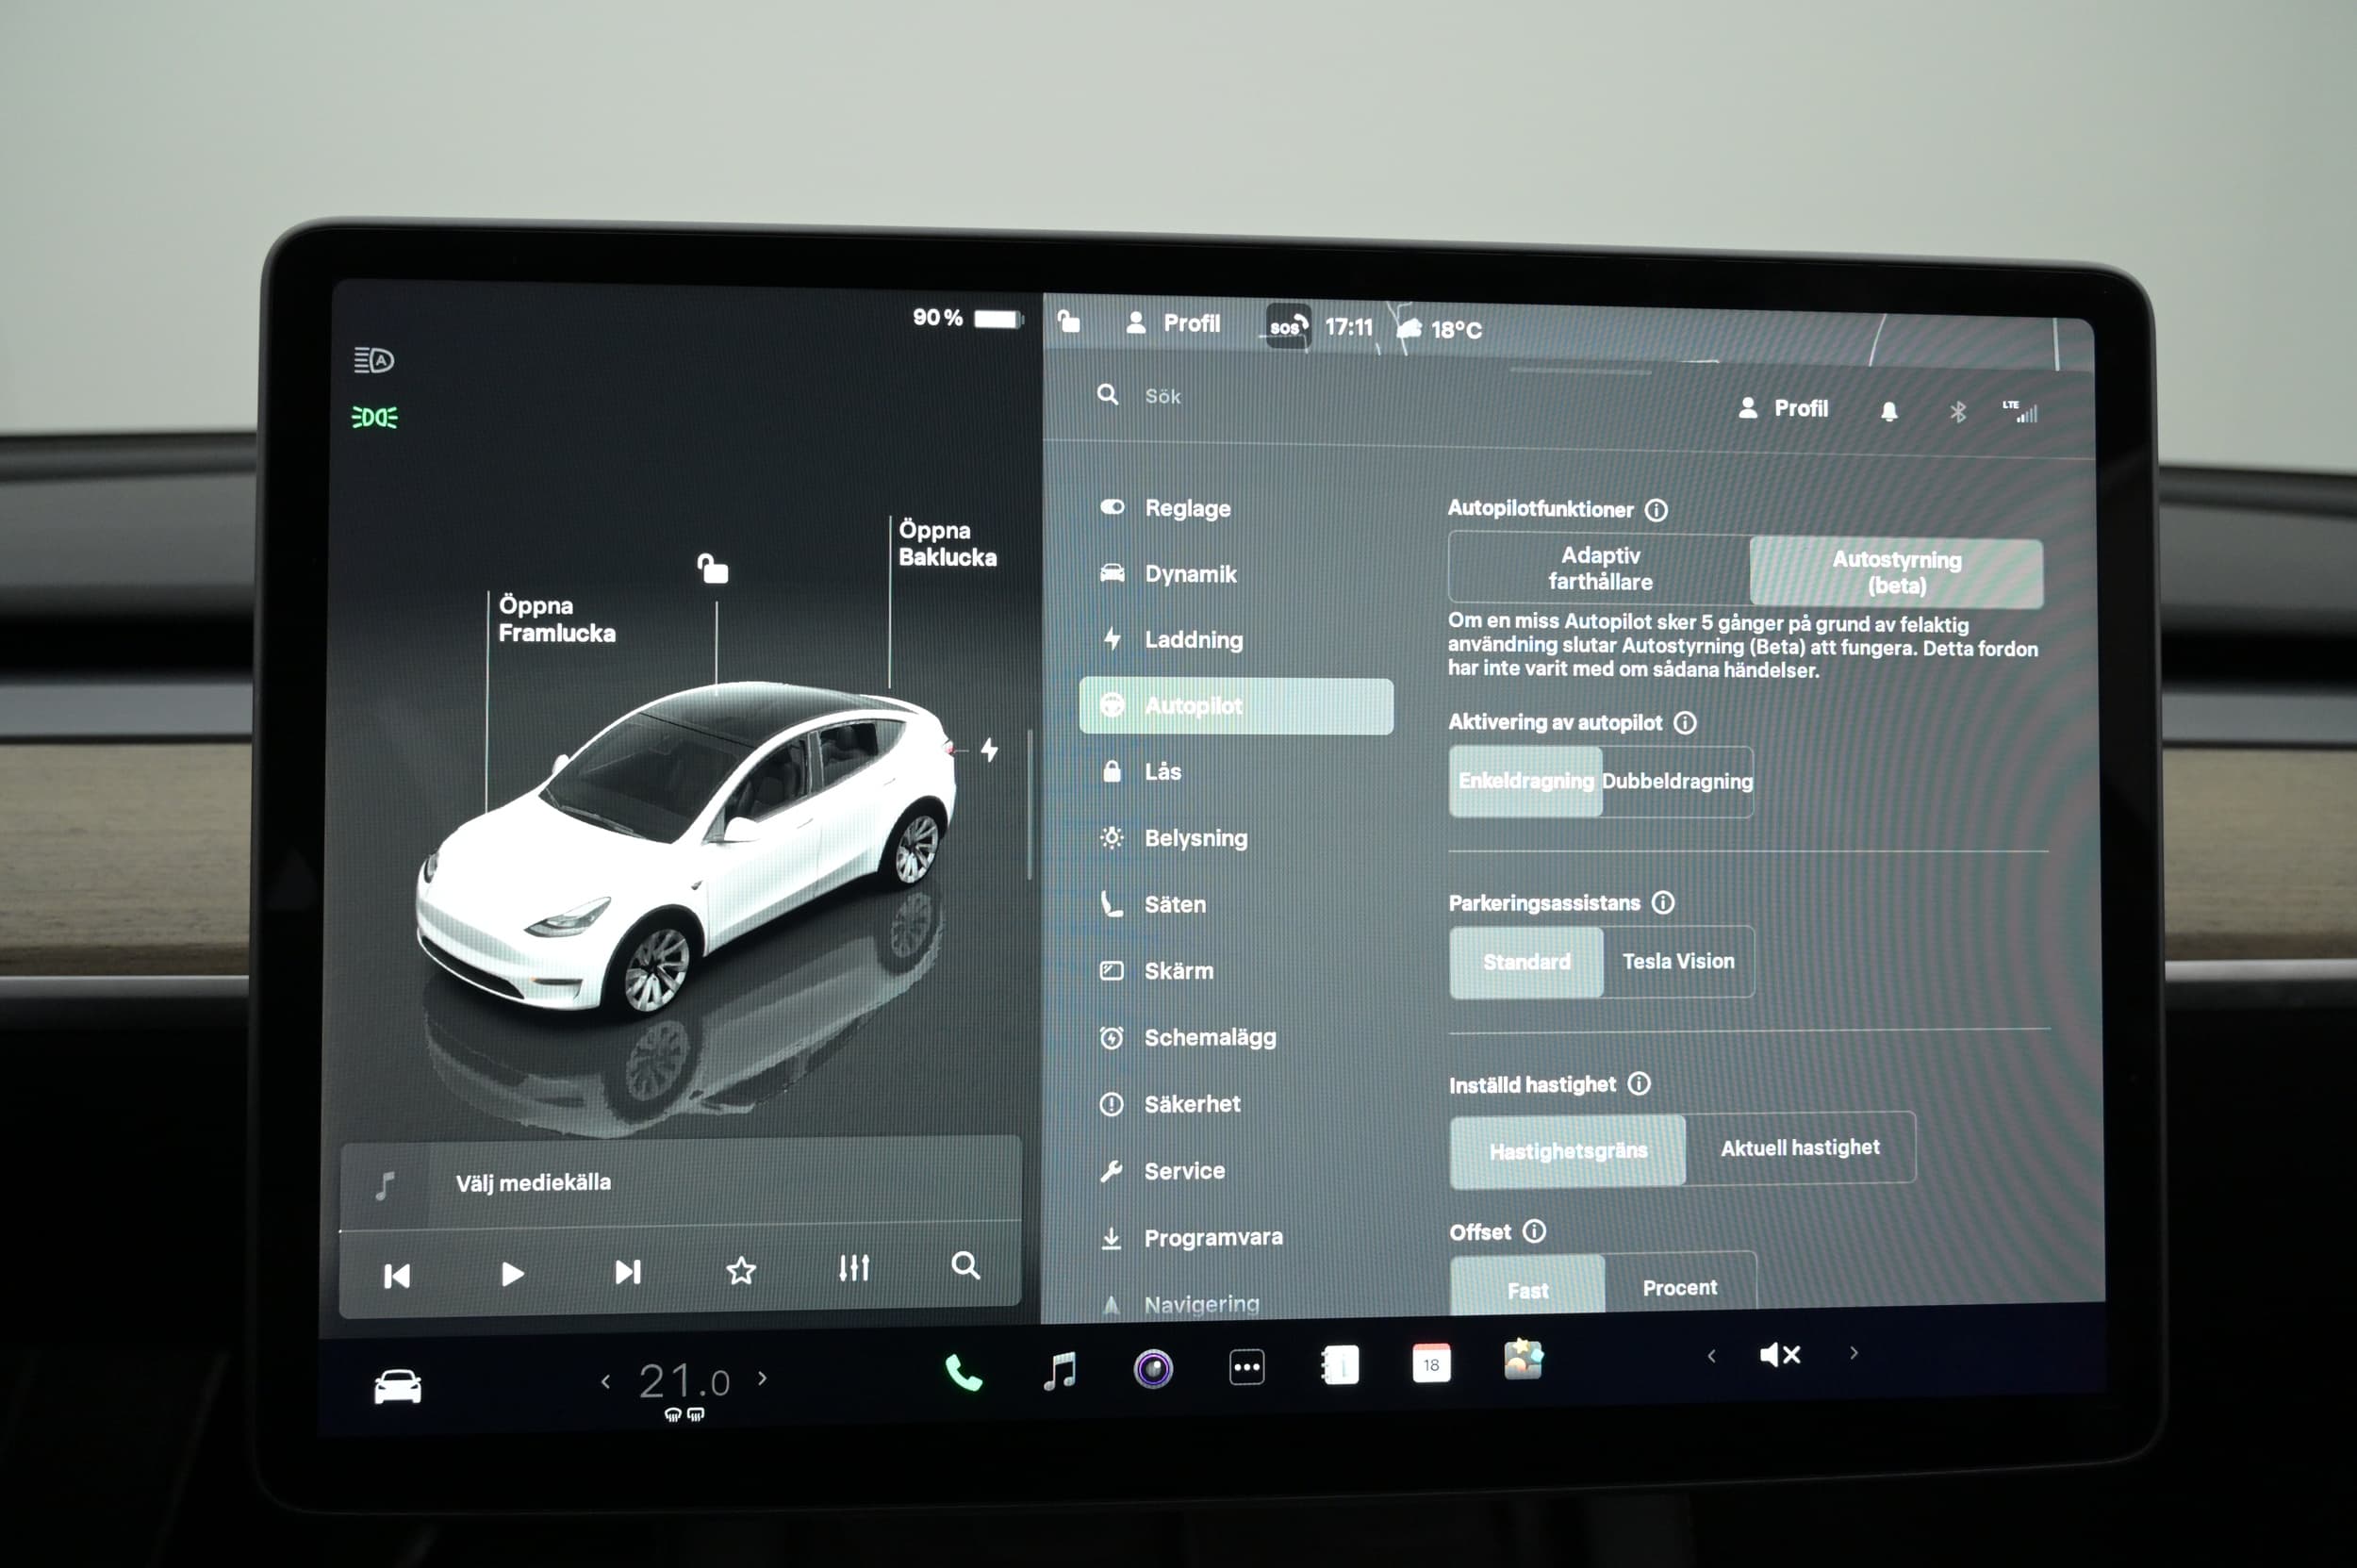
Task: Open notifications bell icon
Action: 1888,411
